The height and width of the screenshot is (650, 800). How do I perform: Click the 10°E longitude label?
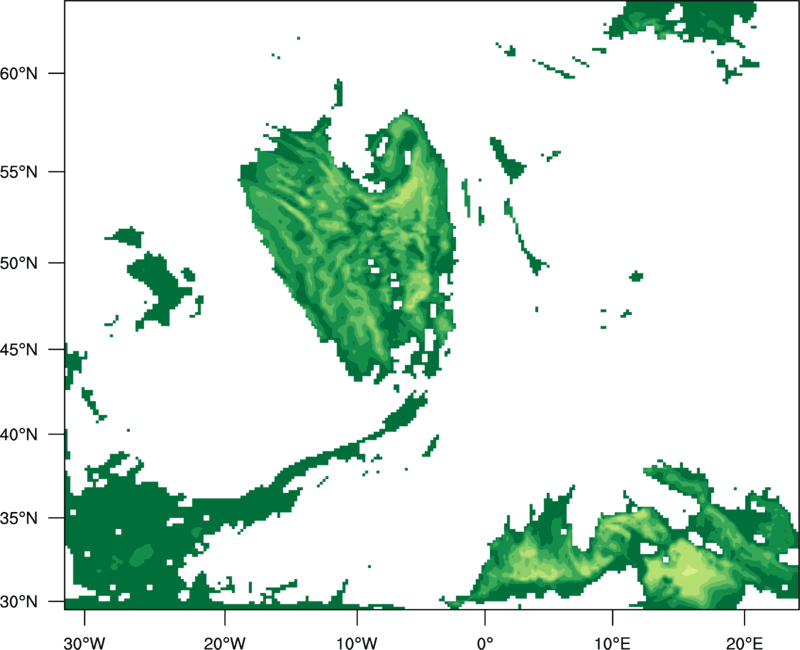[612, 643]
